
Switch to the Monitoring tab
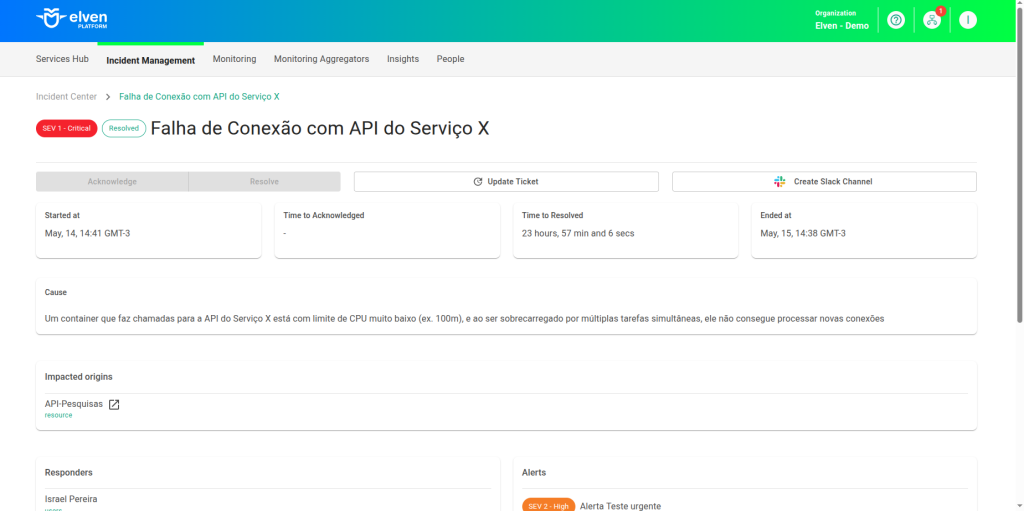234,59
